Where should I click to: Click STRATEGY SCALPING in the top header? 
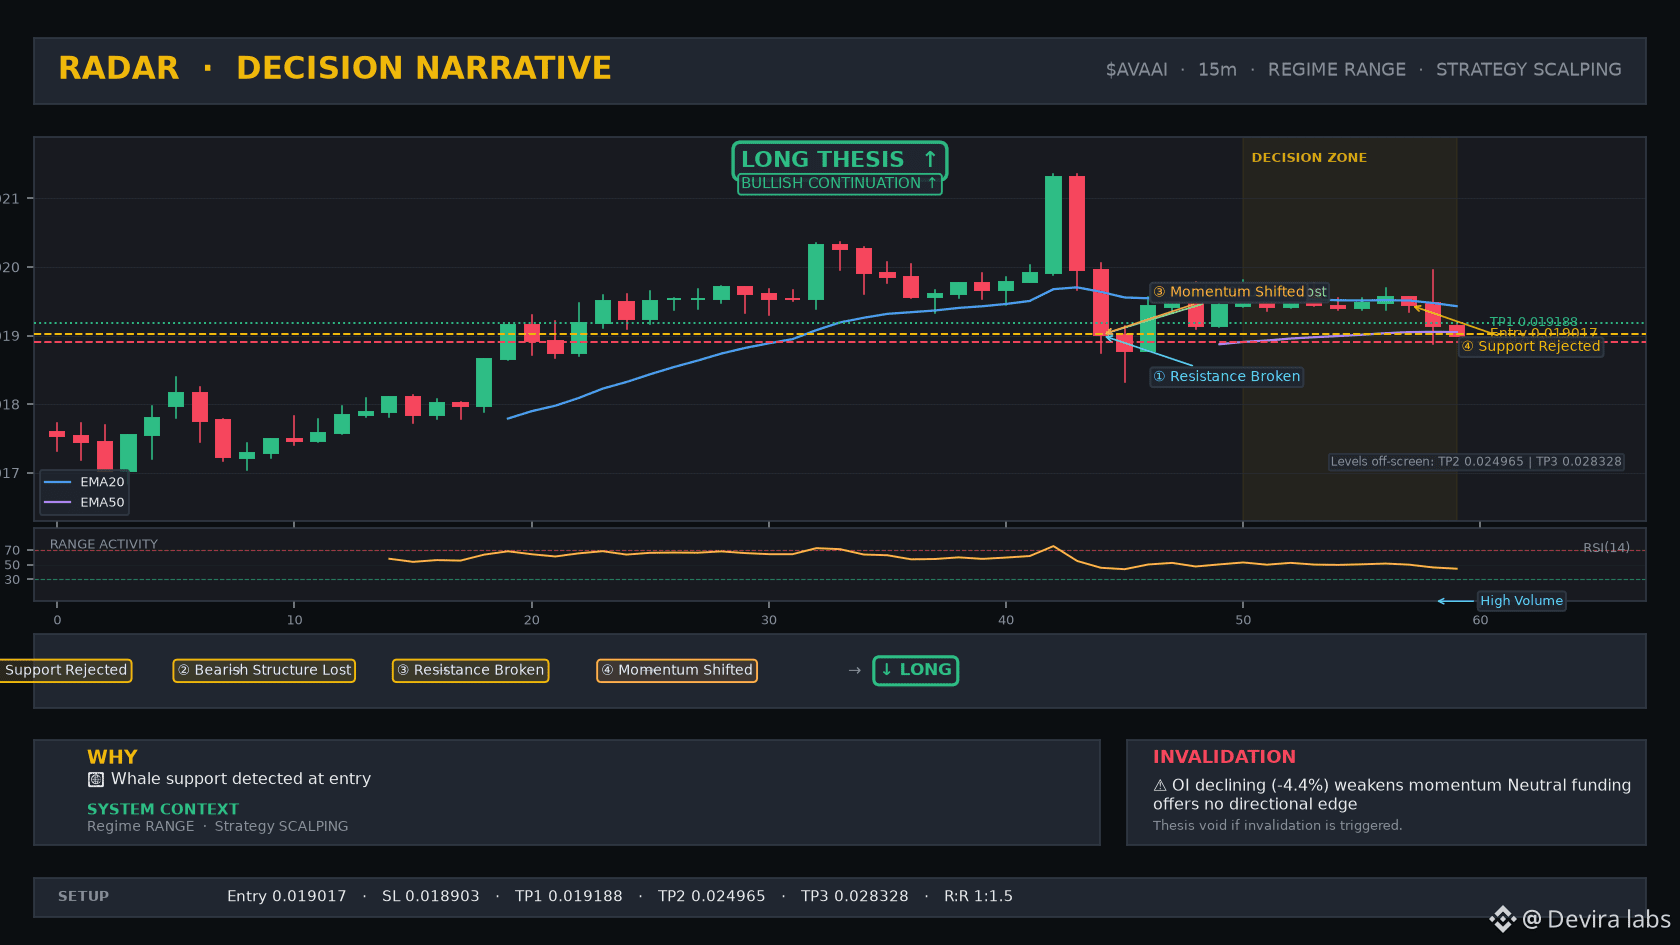point(1529,70)
